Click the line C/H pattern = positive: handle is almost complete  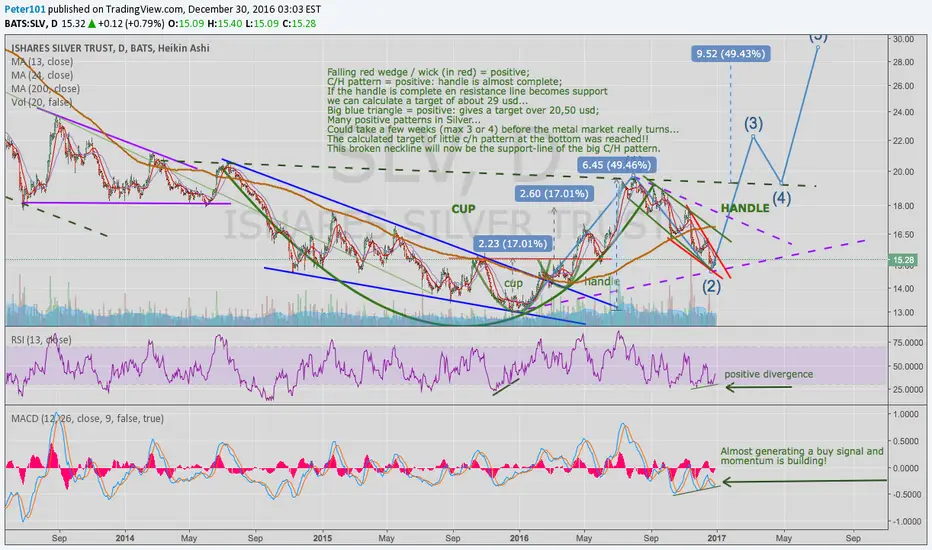point(444,81)
